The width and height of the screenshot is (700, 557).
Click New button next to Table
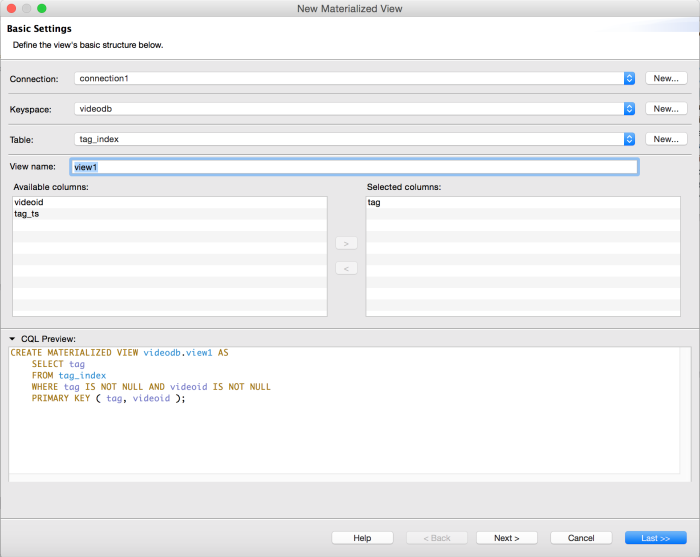666,139
